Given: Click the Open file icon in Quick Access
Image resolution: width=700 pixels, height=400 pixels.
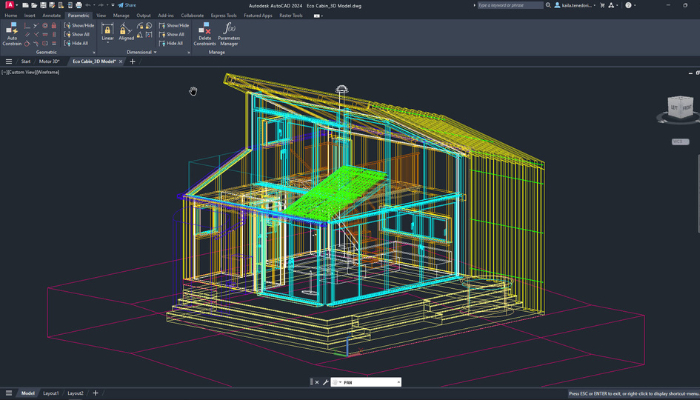Looking at the screenshot, I should [x=34, y=5].
